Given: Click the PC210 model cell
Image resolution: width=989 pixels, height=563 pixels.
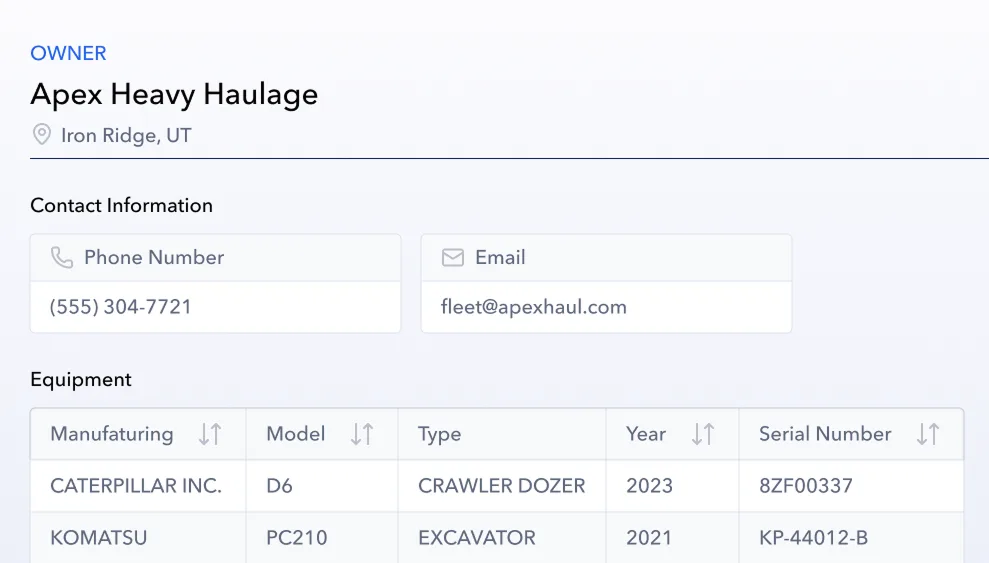Looking at the screenshot, I should (x=297, y=538).
